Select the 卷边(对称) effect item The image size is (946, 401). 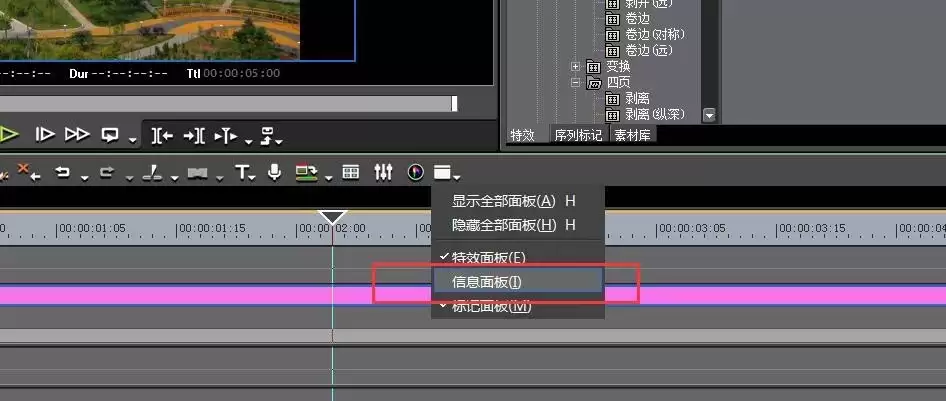(655, 34)
